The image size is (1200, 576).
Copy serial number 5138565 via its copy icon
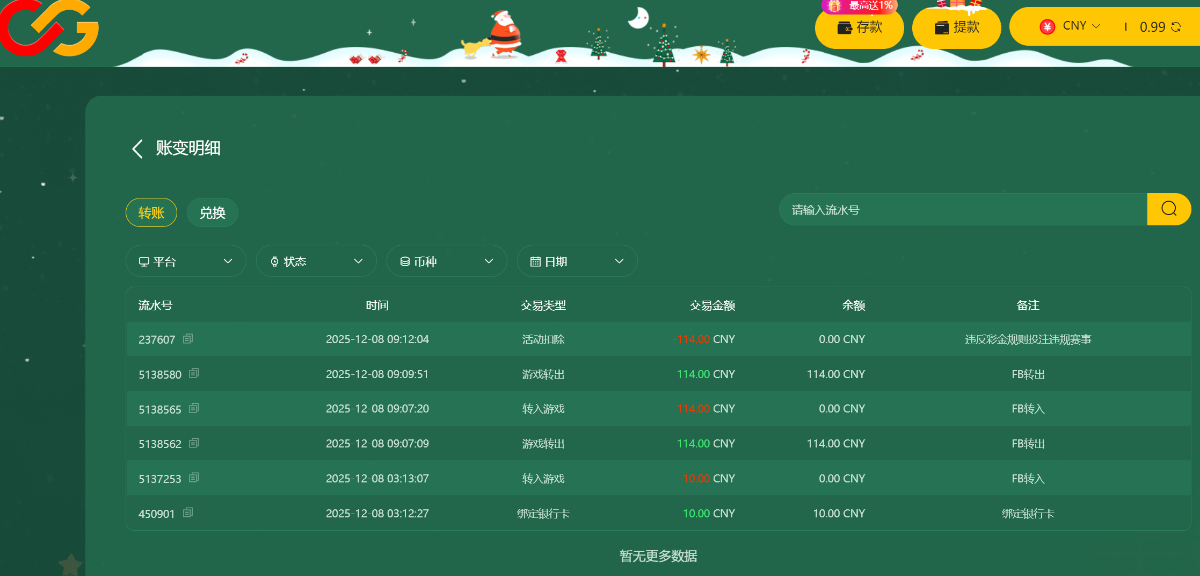(x=194, y=408)
